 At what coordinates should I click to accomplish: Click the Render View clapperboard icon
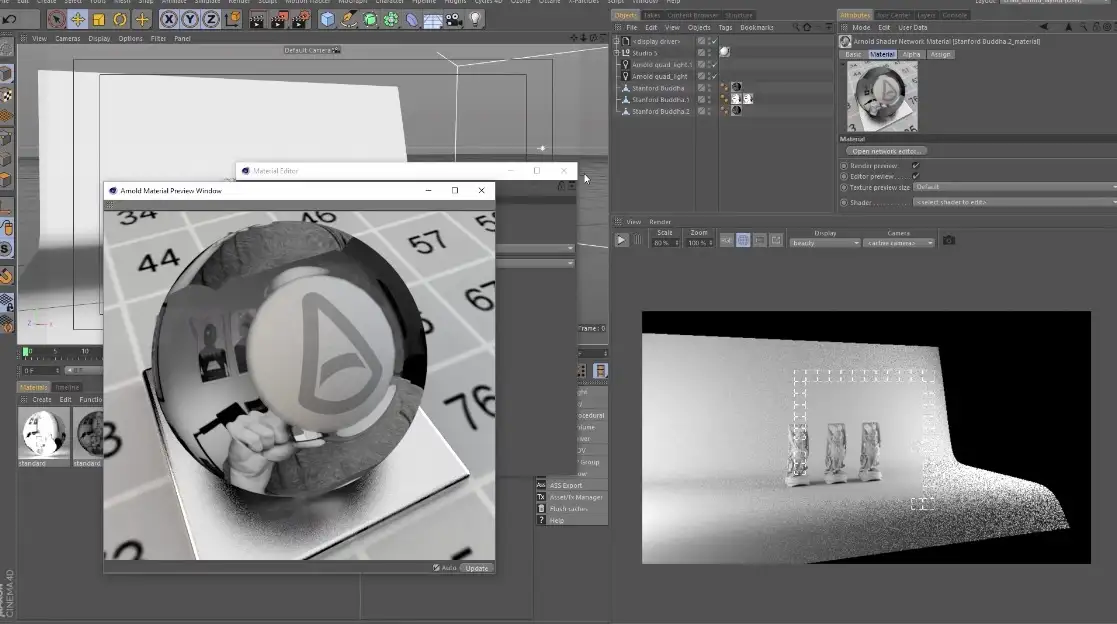click(x=257, y=19)
